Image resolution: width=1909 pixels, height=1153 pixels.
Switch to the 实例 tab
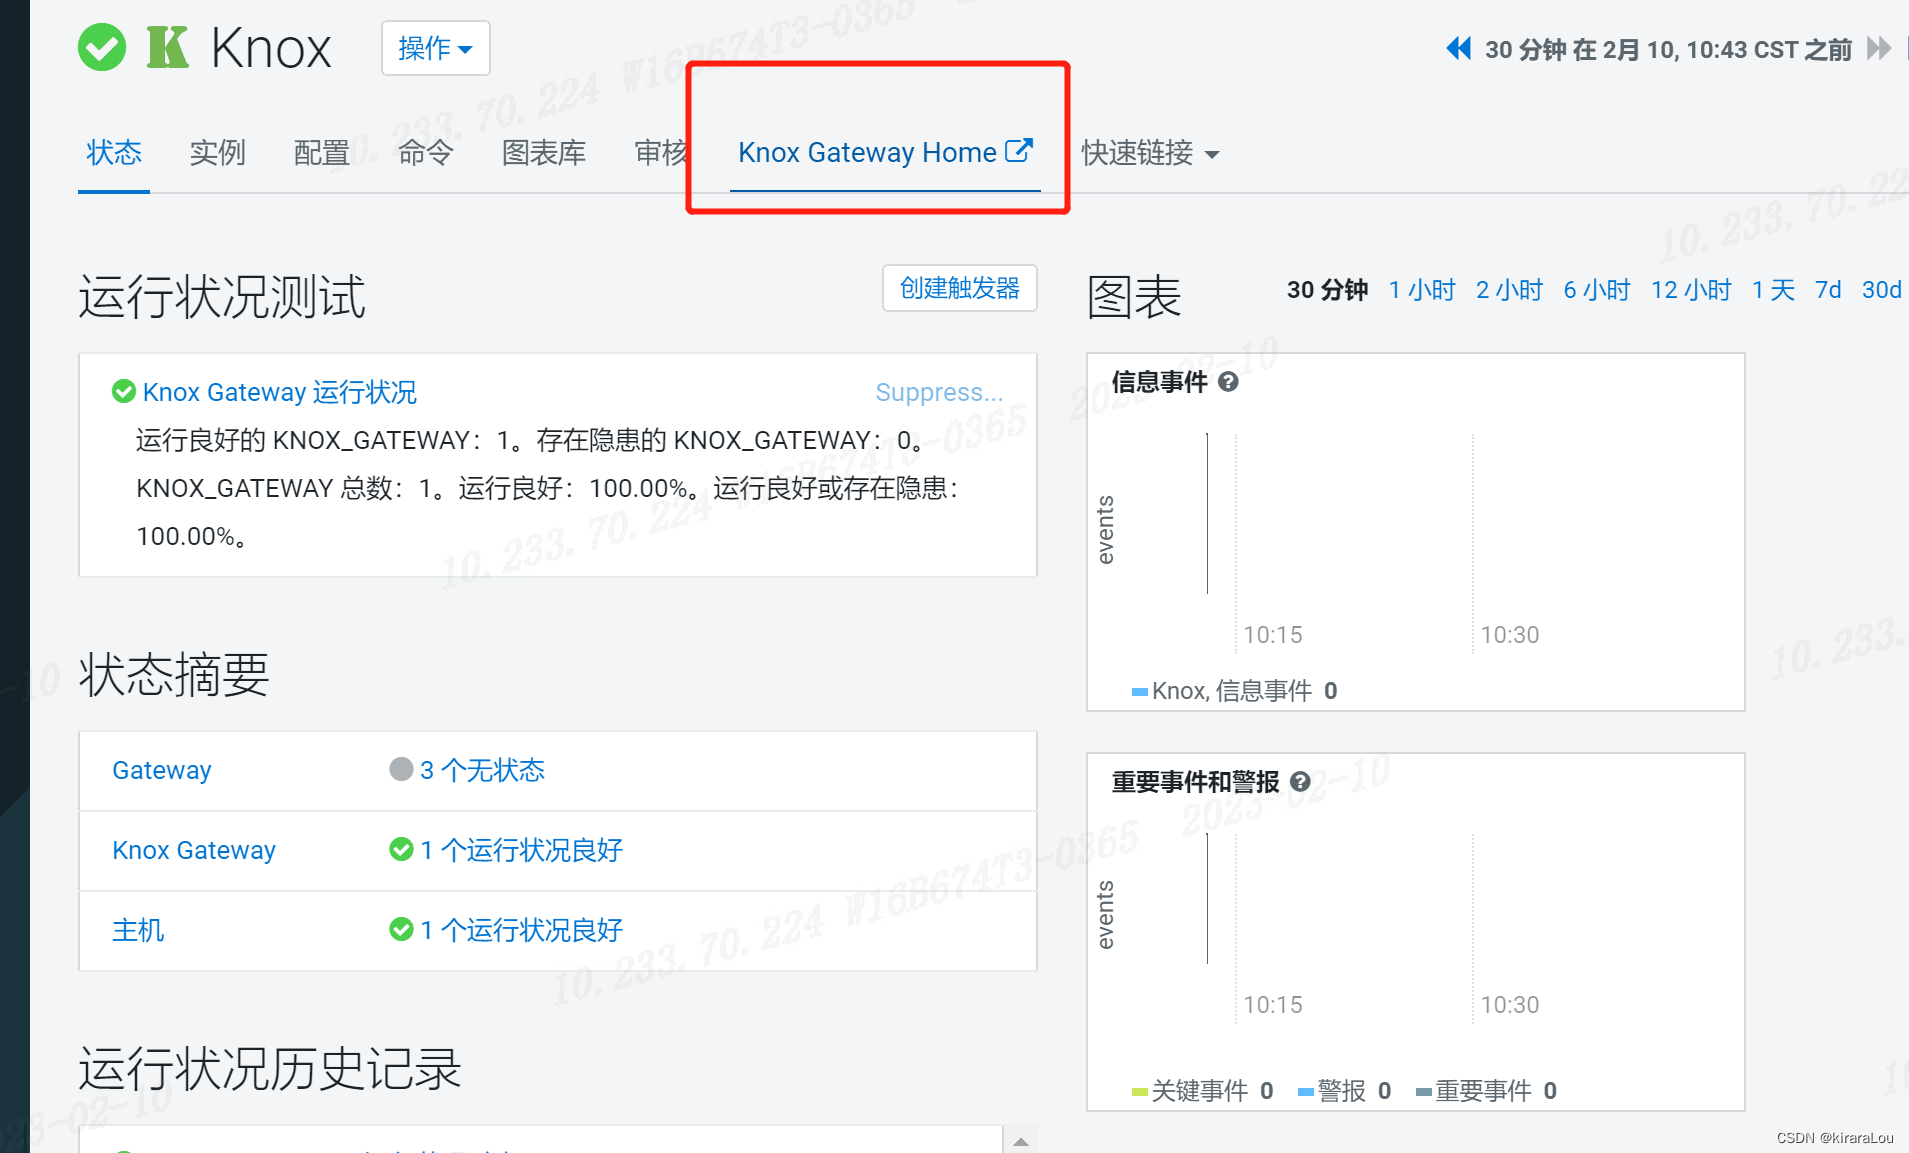pos(217,153)
